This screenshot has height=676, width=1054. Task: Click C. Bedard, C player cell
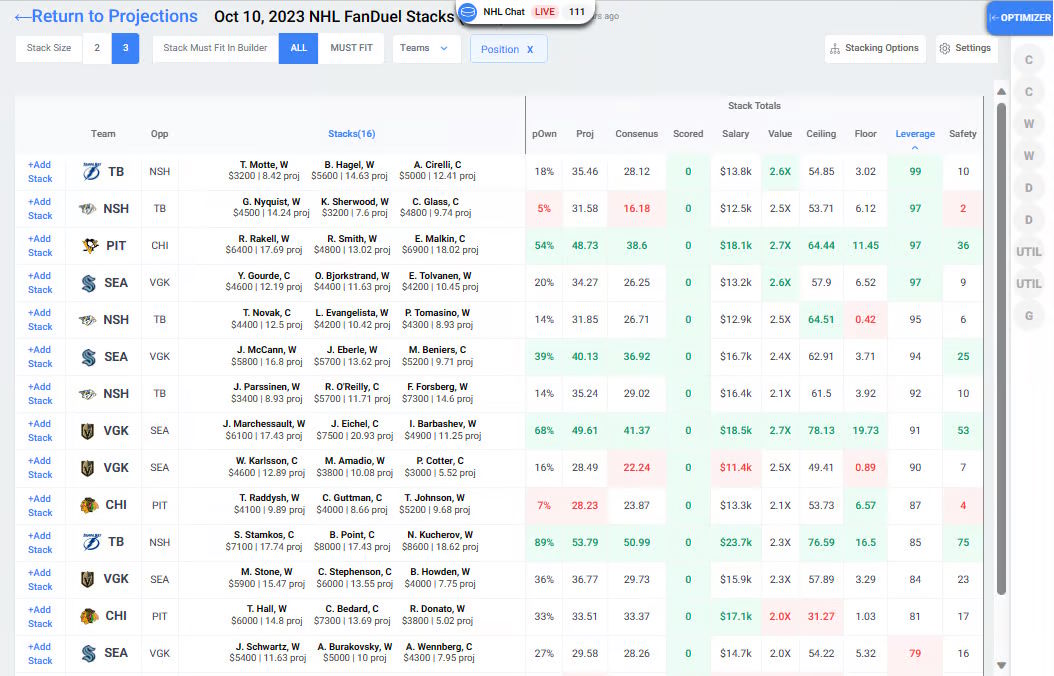[352, 615]
